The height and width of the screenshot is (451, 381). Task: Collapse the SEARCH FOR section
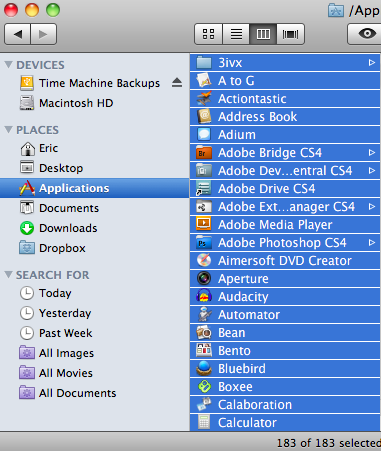(x=9, y=274)
